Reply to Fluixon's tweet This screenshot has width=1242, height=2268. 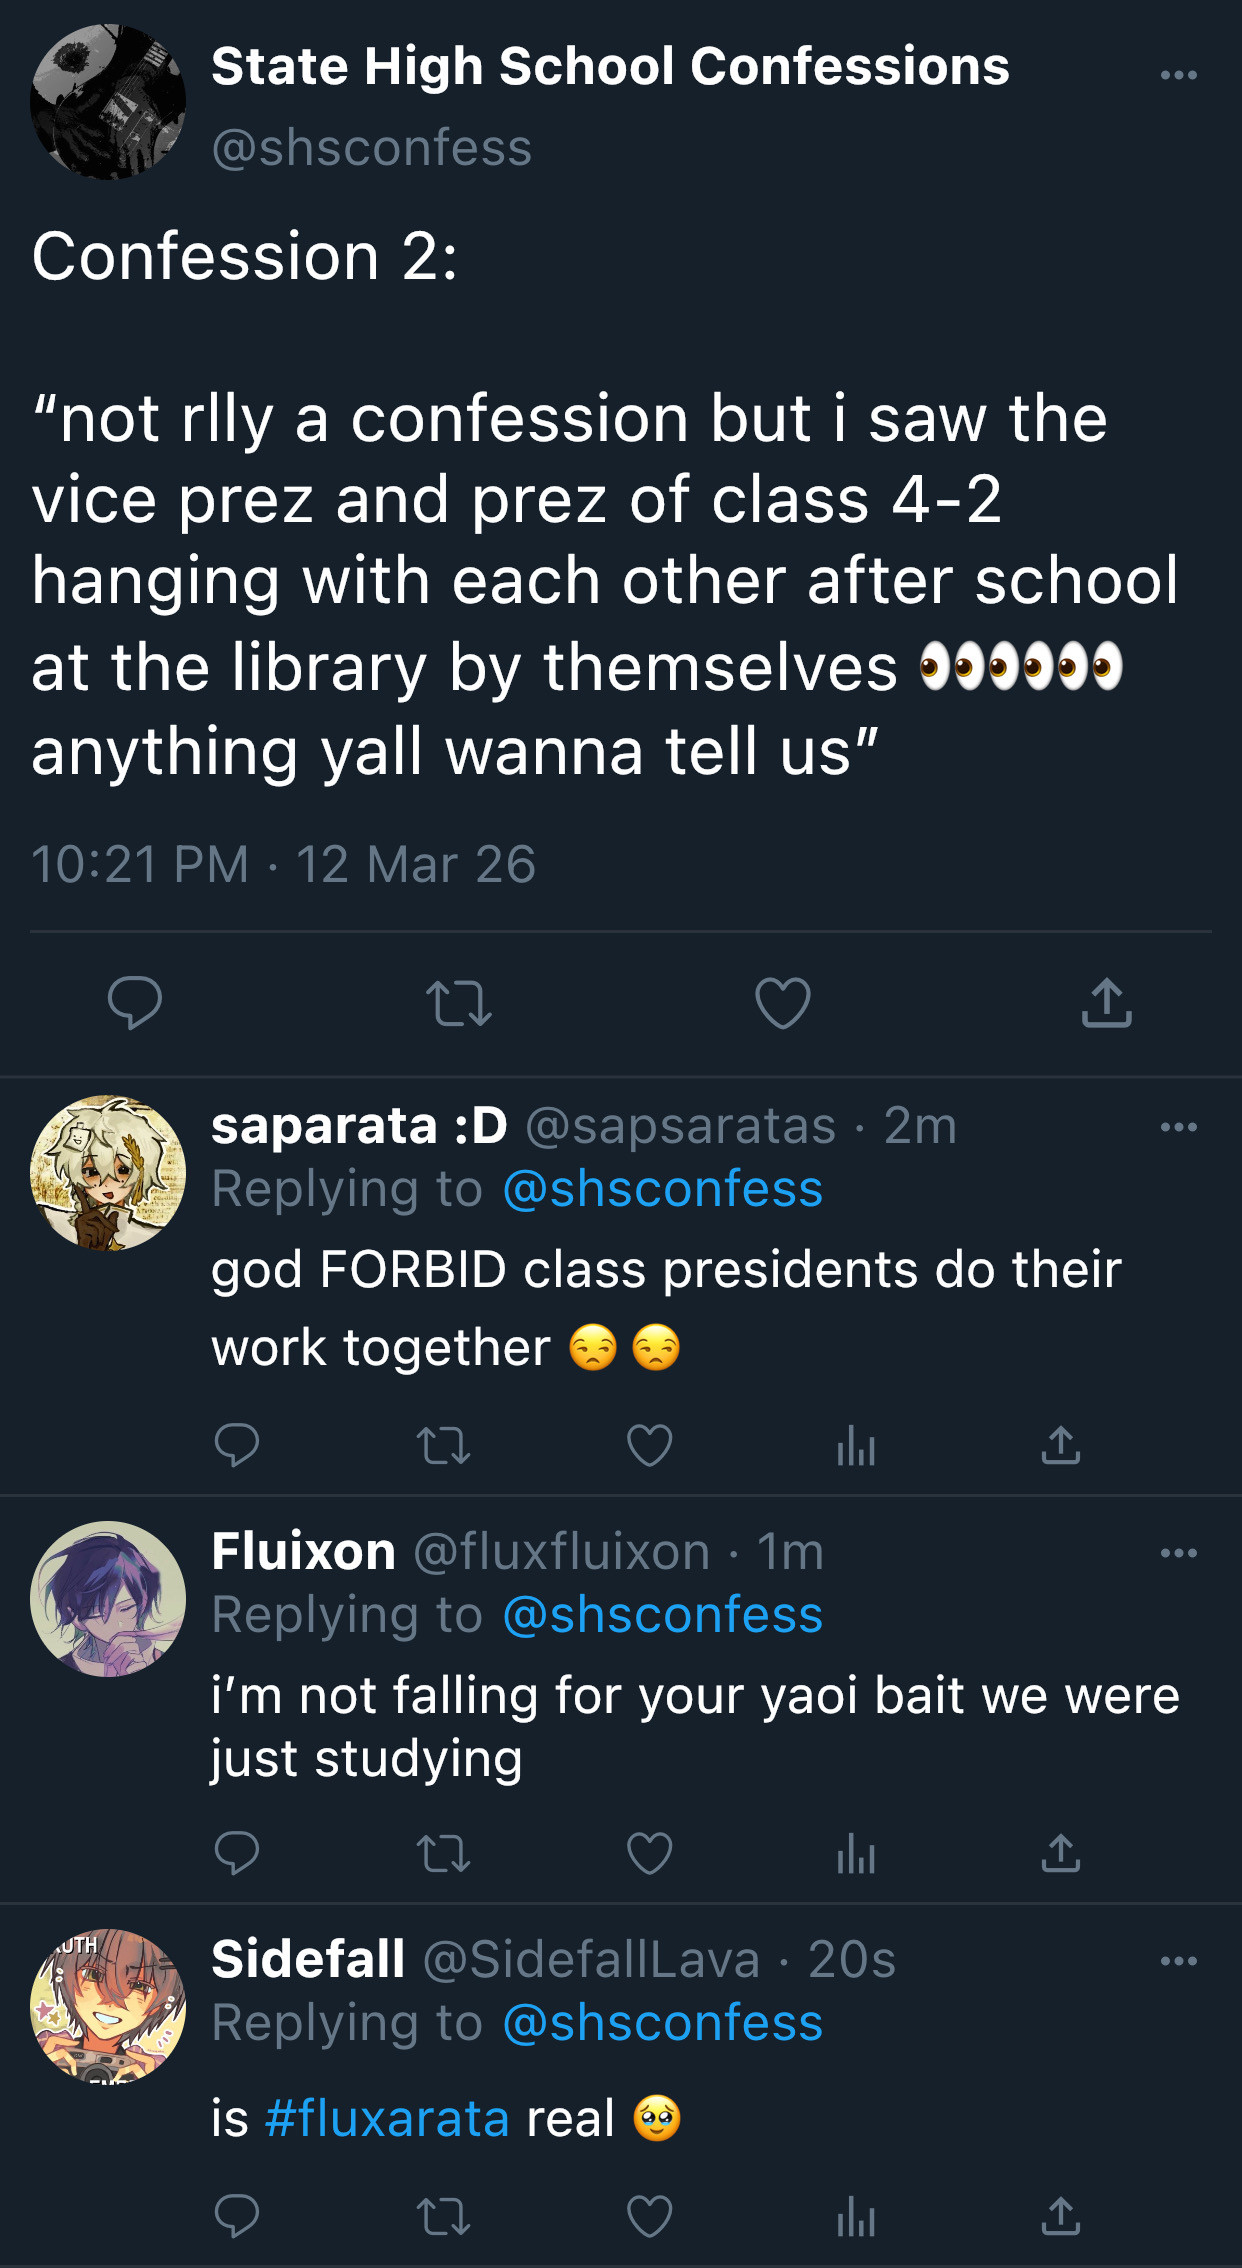tap(237, 1853)
